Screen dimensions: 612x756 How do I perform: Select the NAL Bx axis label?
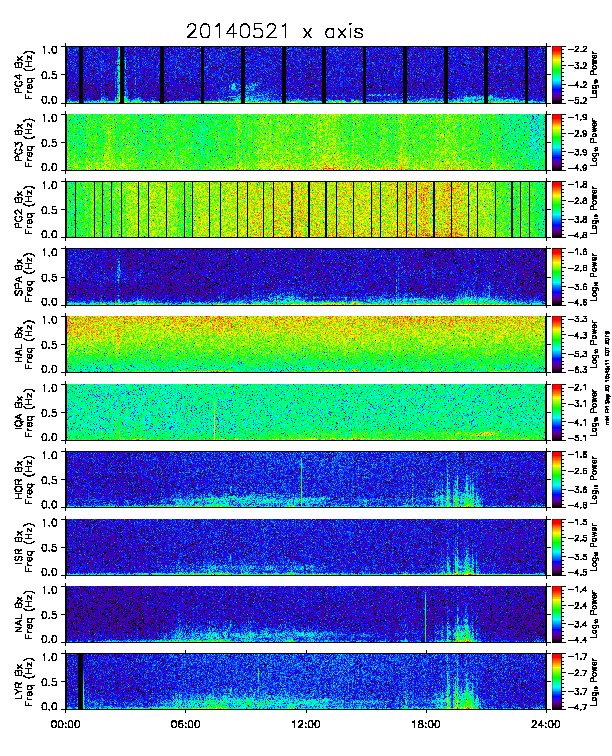pyautogui.click(x=19, y=615)
